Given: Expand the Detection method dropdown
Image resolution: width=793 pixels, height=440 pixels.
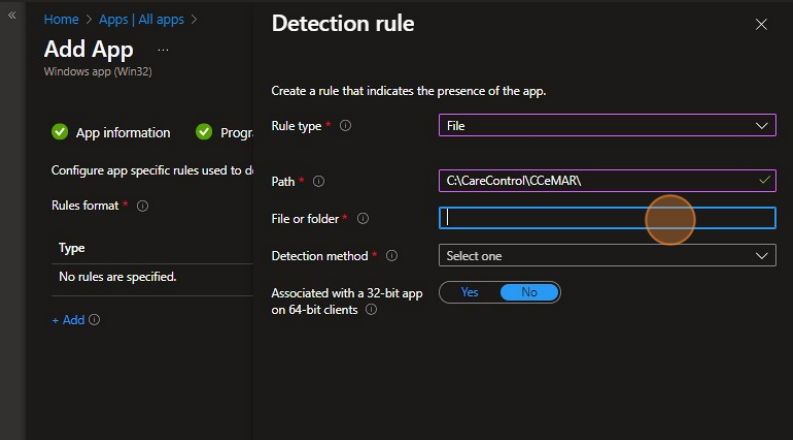Looking at the screenshot, I should (607, 256).
